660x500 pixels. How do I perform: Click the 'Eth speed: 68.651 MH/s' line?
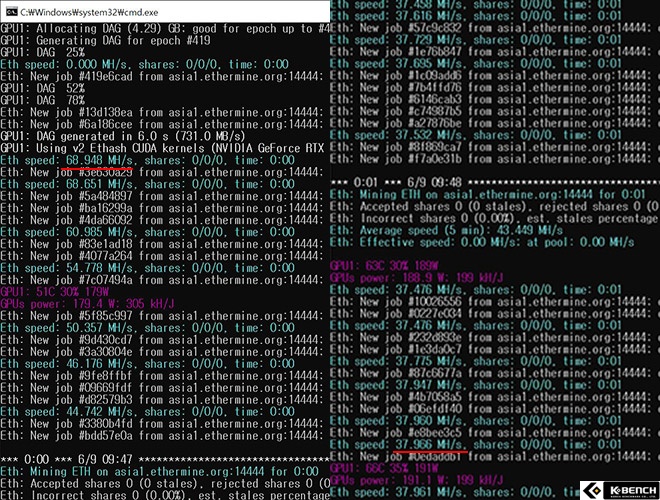[147, 184]
